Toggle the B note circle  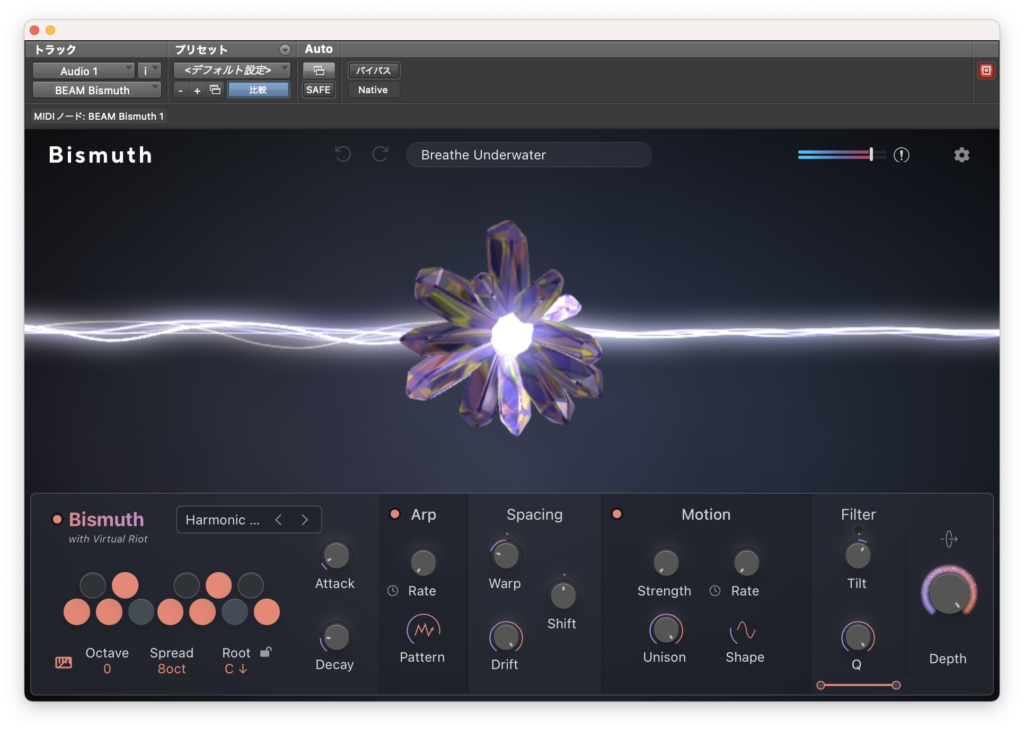266,612
